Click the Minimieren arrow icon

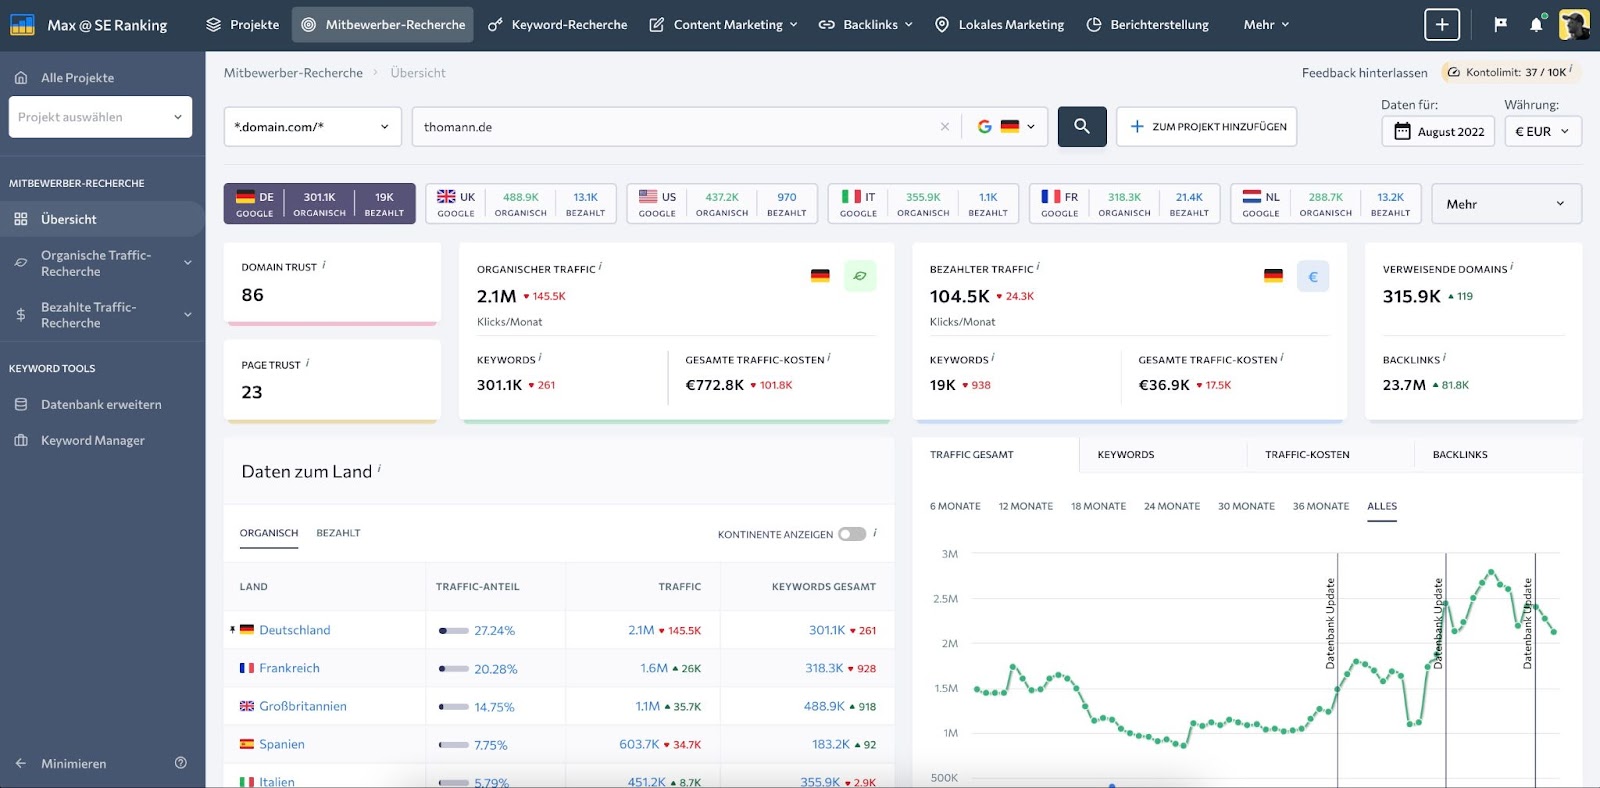tap(21, 763)
